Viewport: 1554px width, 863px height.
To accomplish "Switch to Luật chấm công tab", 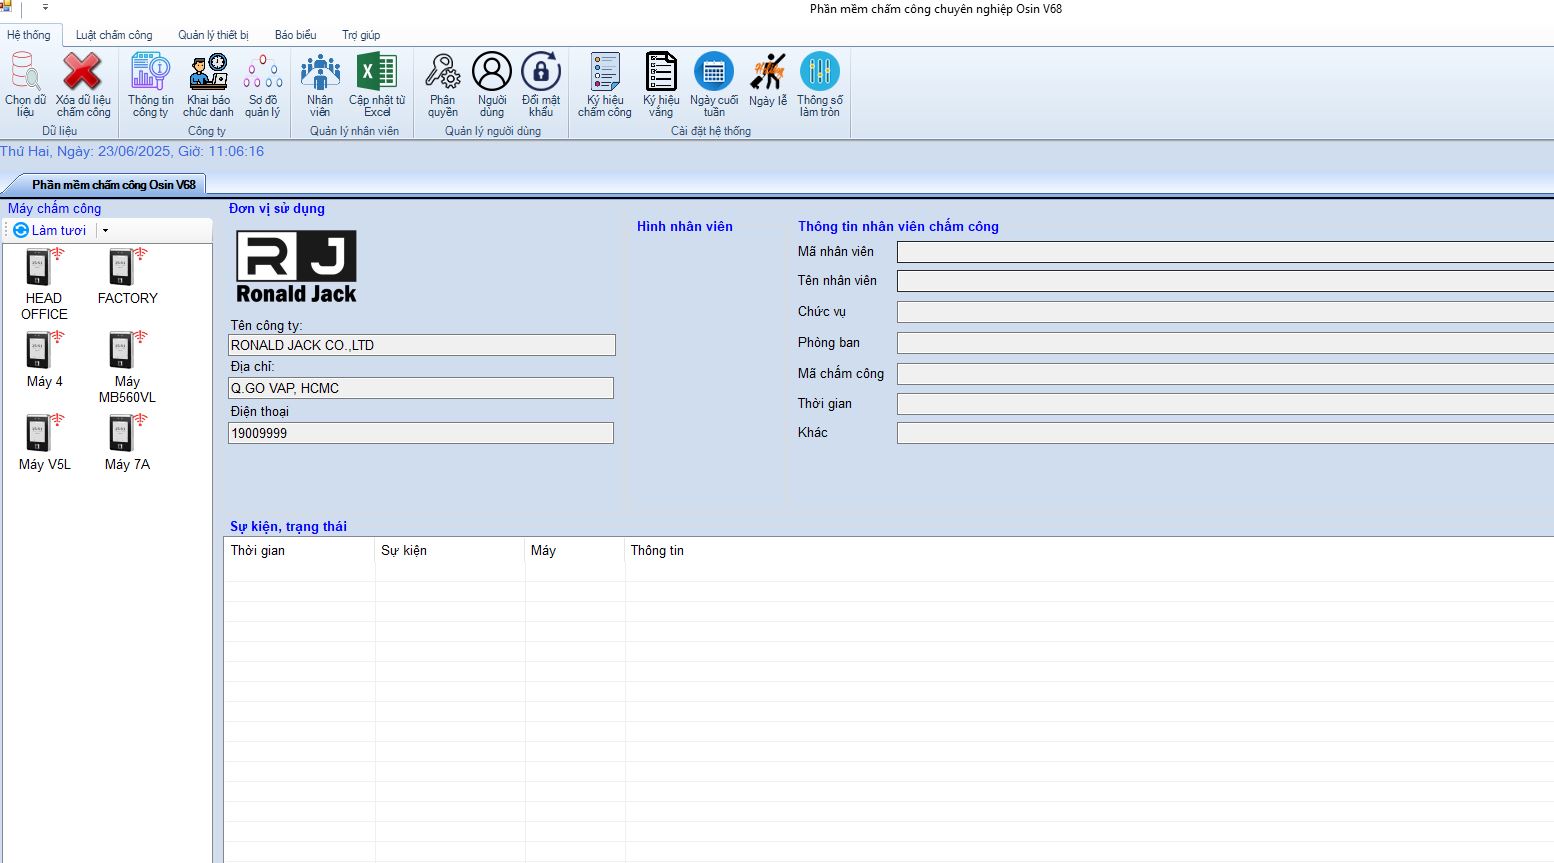I will (114, 35).
